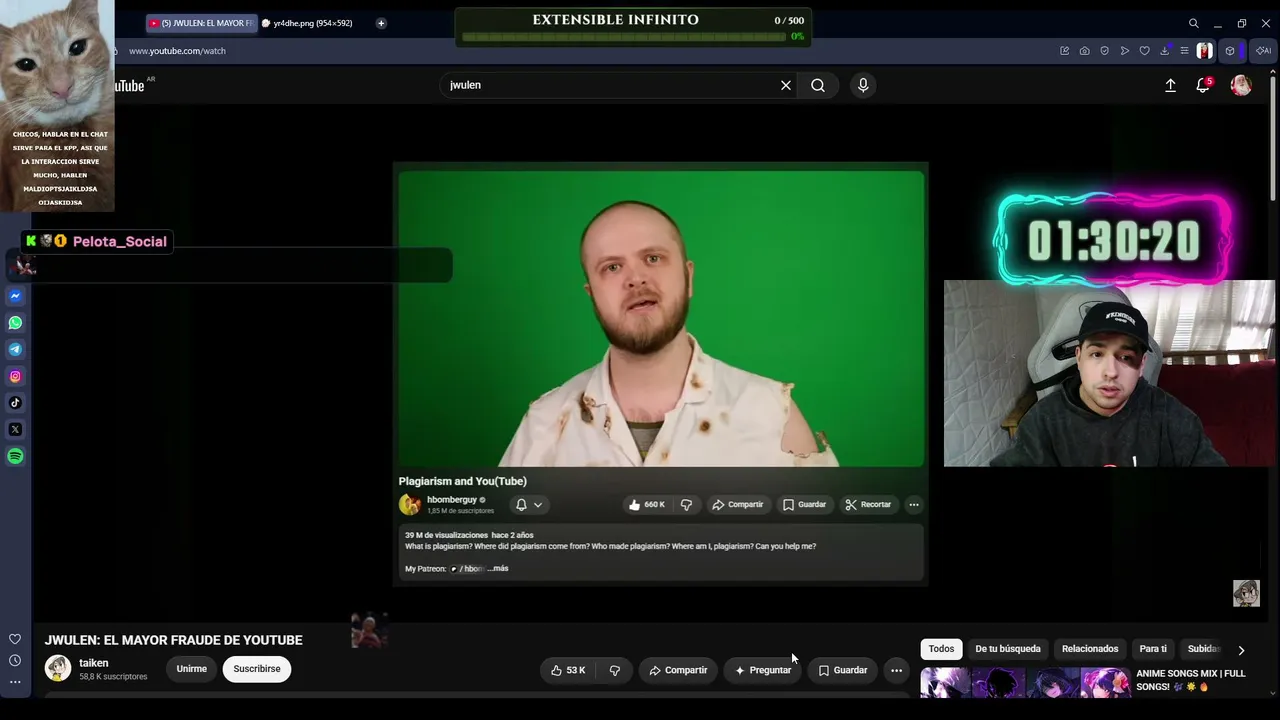
Task: Subscribe to taiken with Suscribirse
Action: (x=257, y=669)
